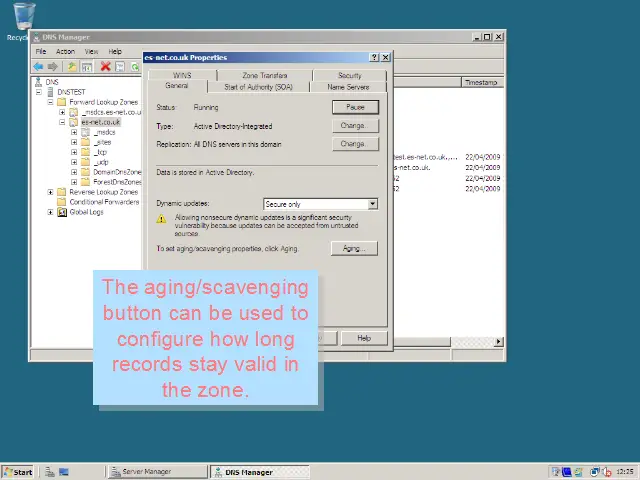Click the red Delete icon in toolbar

[105, 66]
